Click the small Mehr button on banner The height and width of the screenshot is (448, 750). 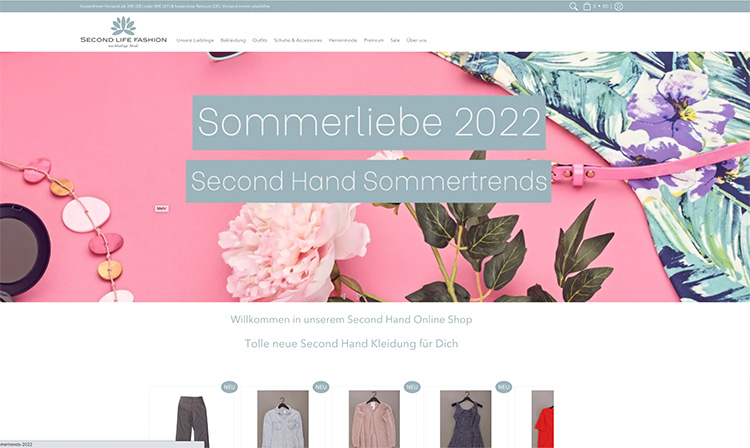point(162,208)
